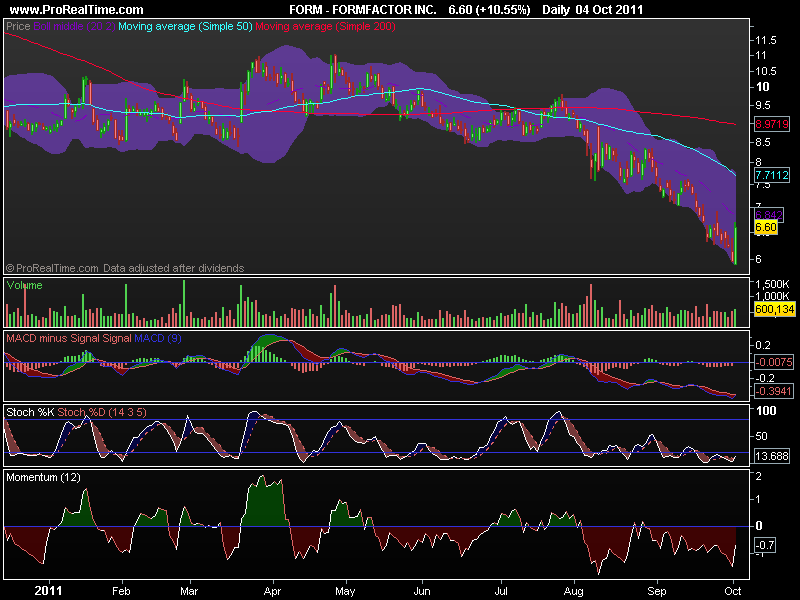This screenshot has width=800, height=600.
Task: Click the -0.3941 MACD value tag
Action: tap(773, 391)
